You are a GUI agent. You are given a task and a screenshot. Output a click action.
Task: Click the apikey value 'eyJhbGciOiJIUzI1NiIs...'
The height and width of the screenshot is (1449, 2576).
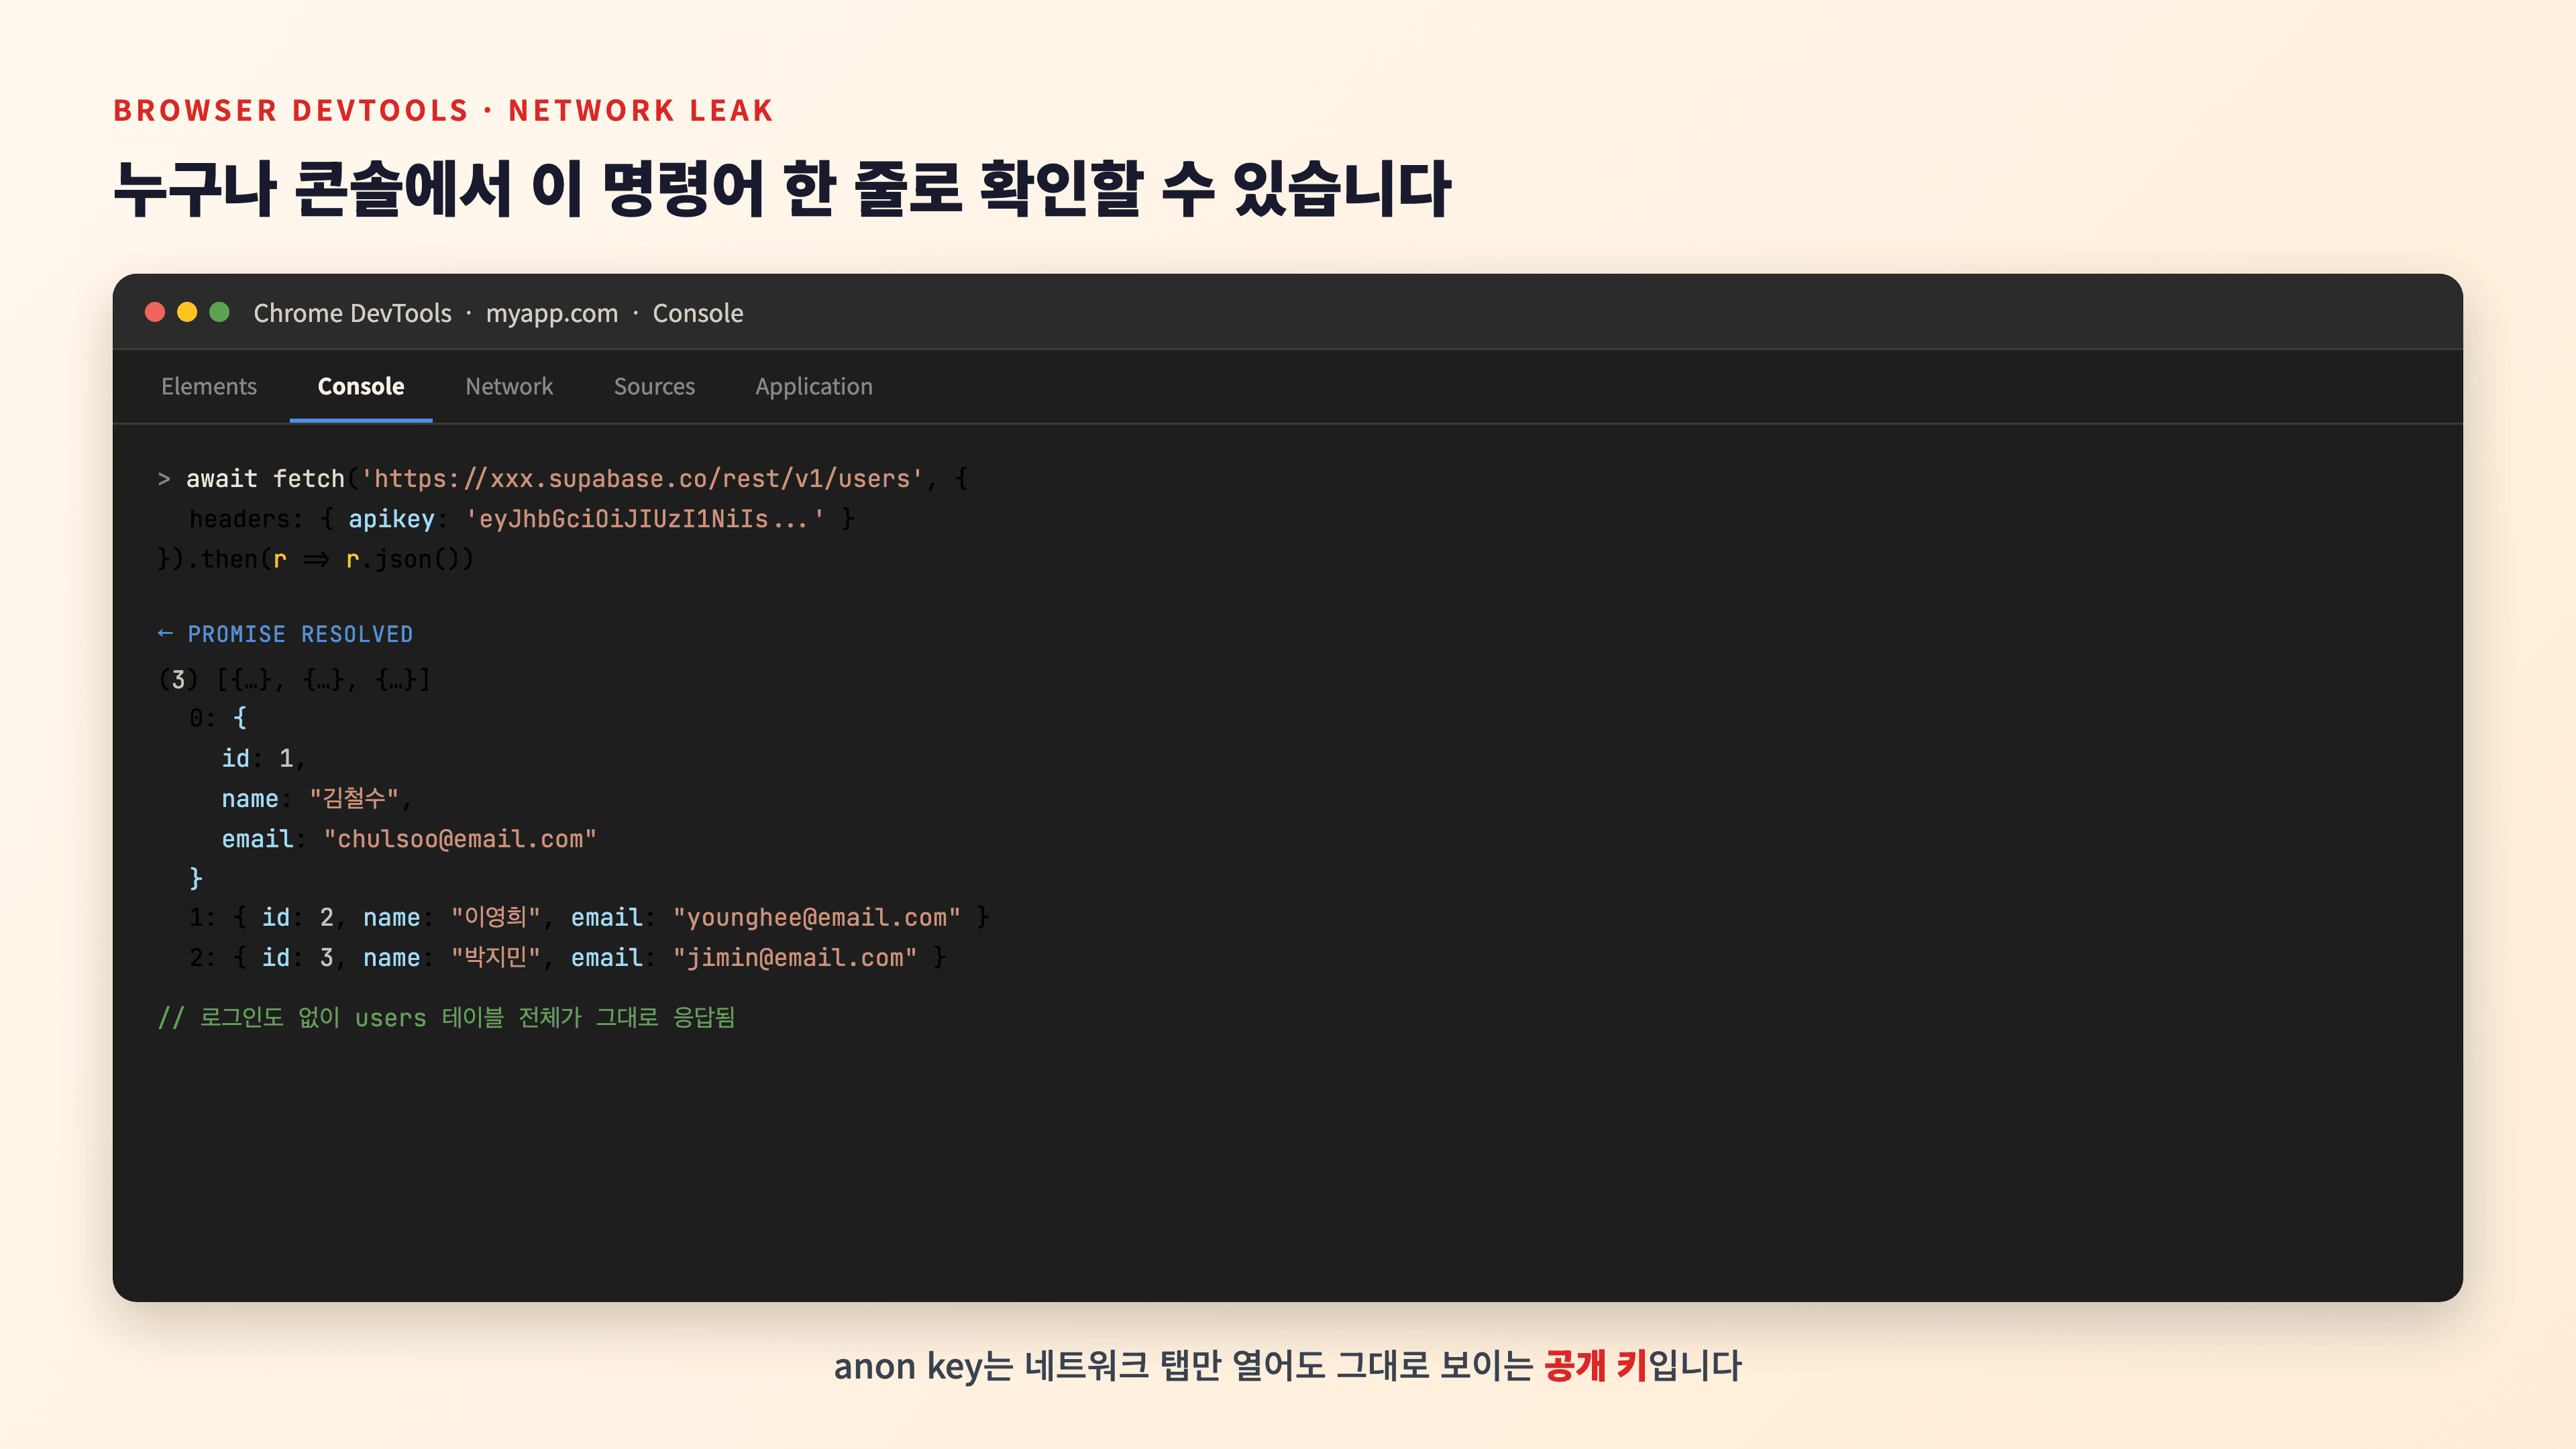tap(646, 519)
